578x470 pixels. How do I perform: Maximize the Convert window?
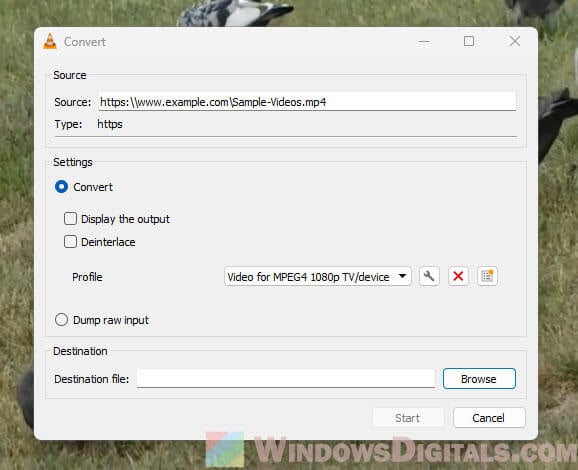[x=469, y=41]
